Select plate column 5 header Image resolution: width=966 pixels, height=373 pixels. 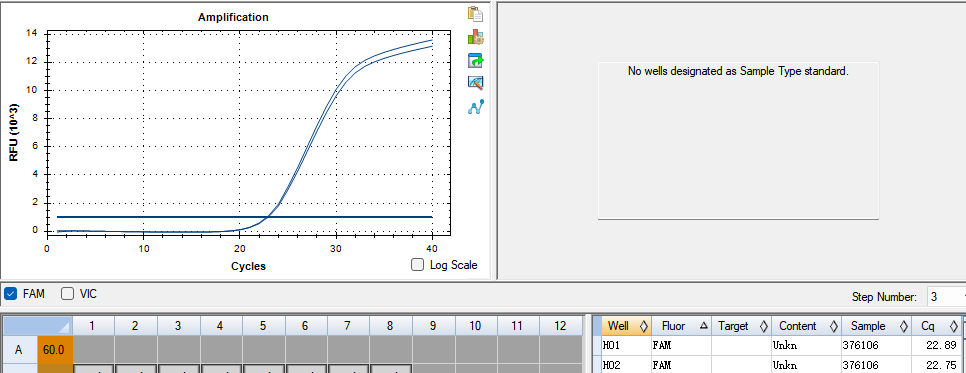tap(263, 326)
